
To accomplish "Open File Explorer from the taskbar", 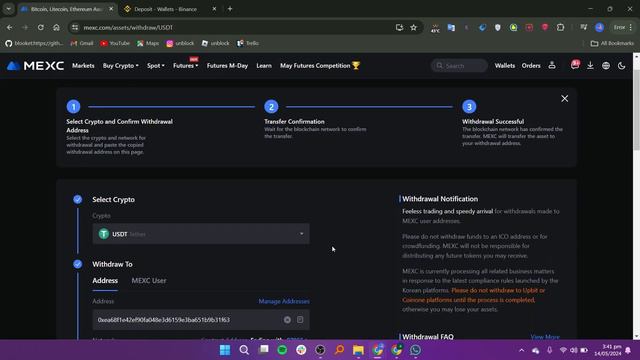I will point(358,350).
